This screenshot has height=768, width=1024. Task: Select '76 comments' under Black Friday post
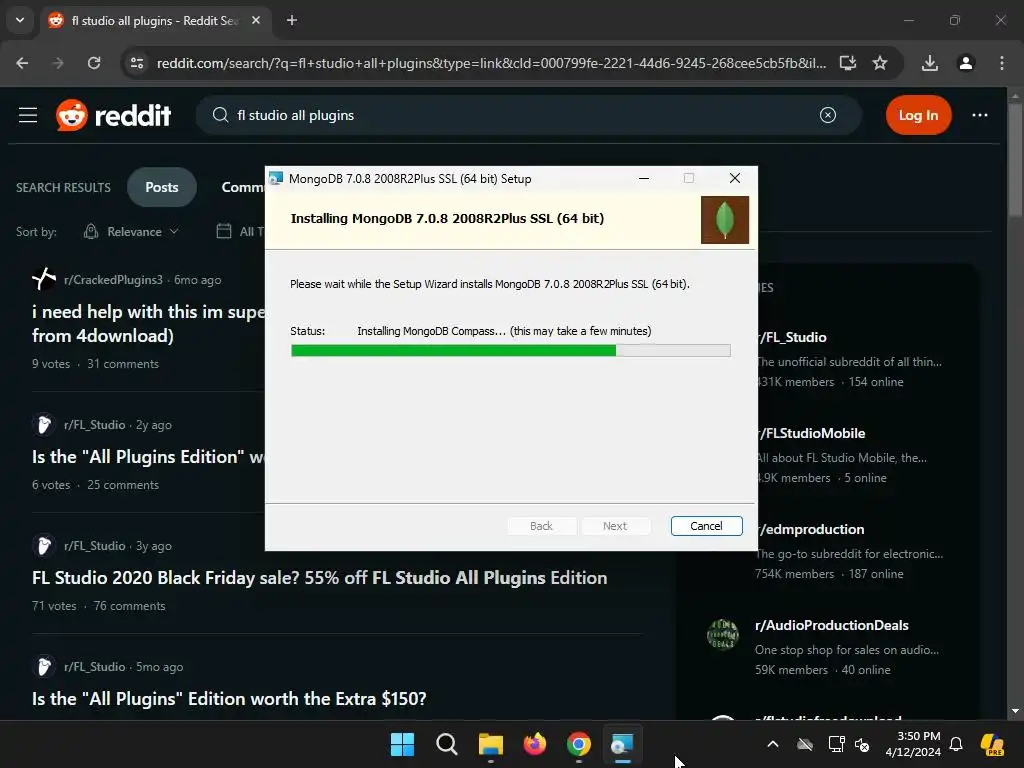[x=129, y=606]
